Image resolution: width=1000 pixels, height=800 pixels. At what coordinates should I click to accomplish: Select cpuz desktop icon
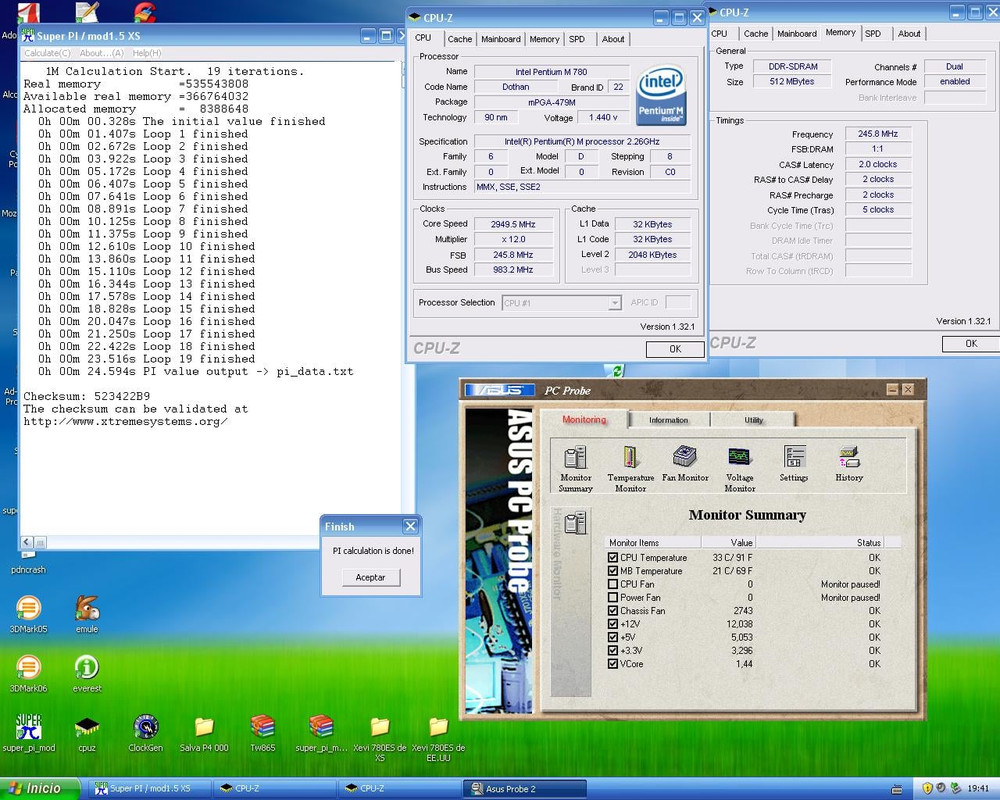pyautogui.click(x=87, y=734)
